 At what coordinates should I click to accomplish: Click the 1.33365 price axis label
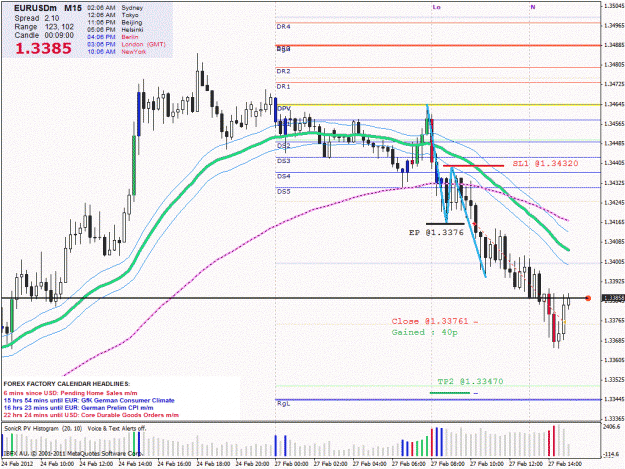point(614,419)
